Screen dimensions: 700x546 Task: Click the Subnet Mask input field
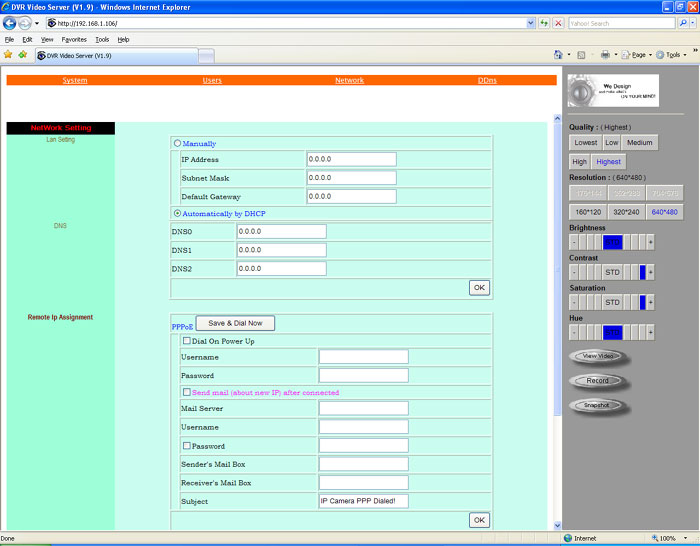coord(351,178)
